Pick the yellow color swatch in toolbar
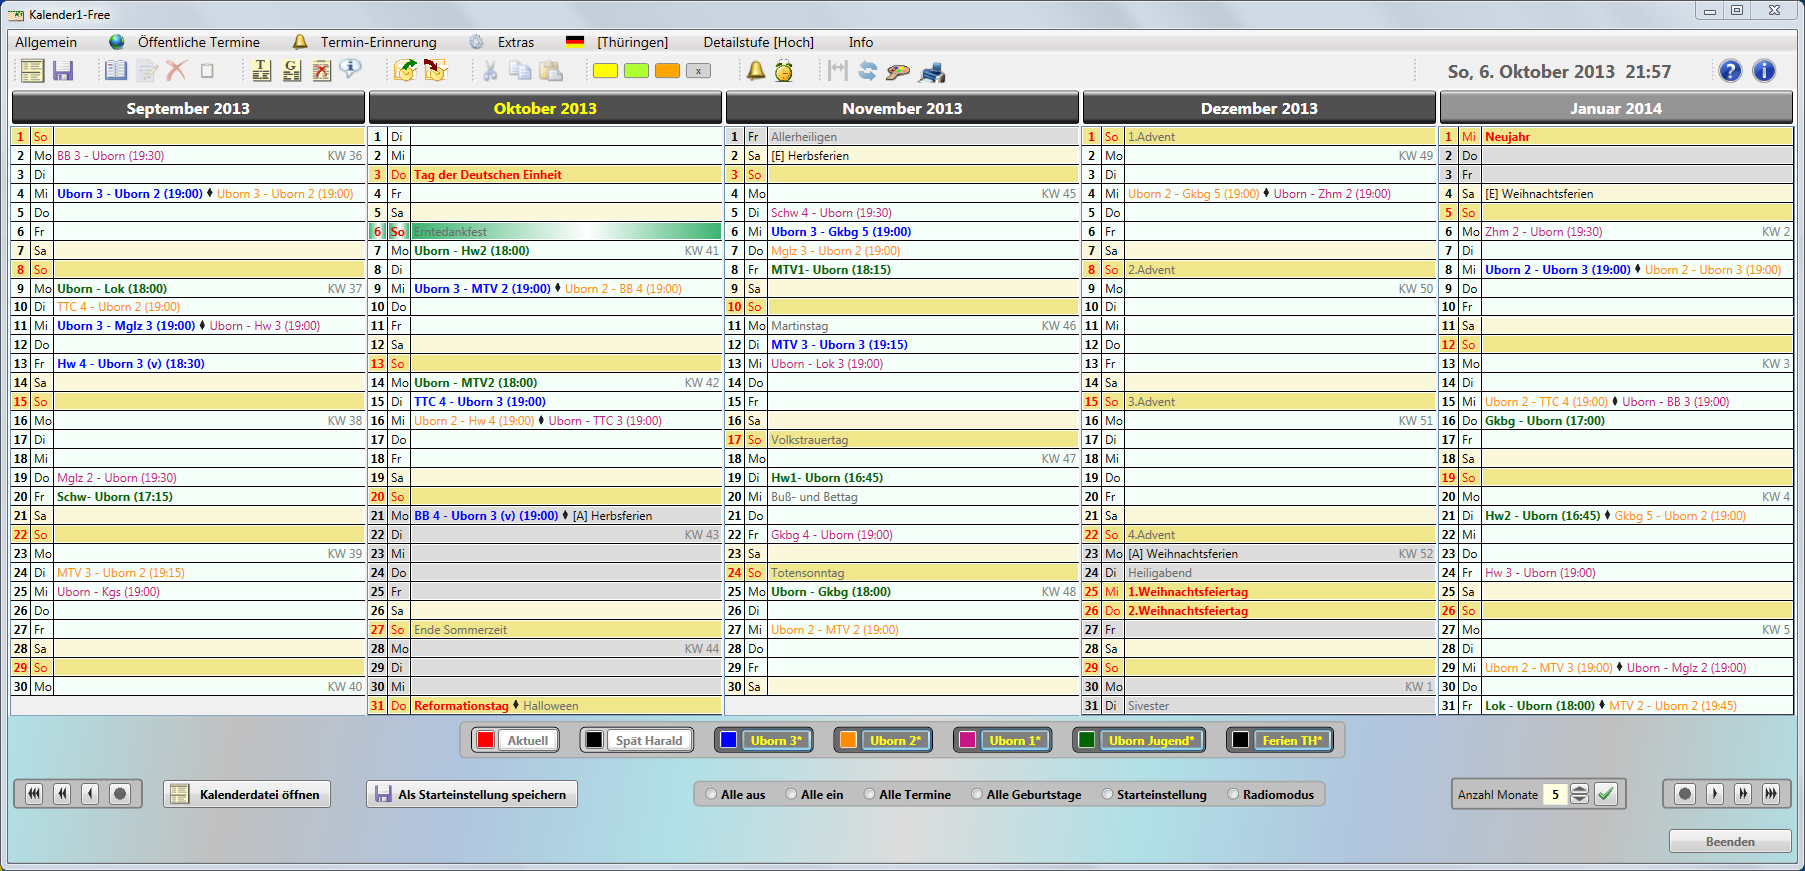Viewport: 1805px width, 871px height. 605,71
